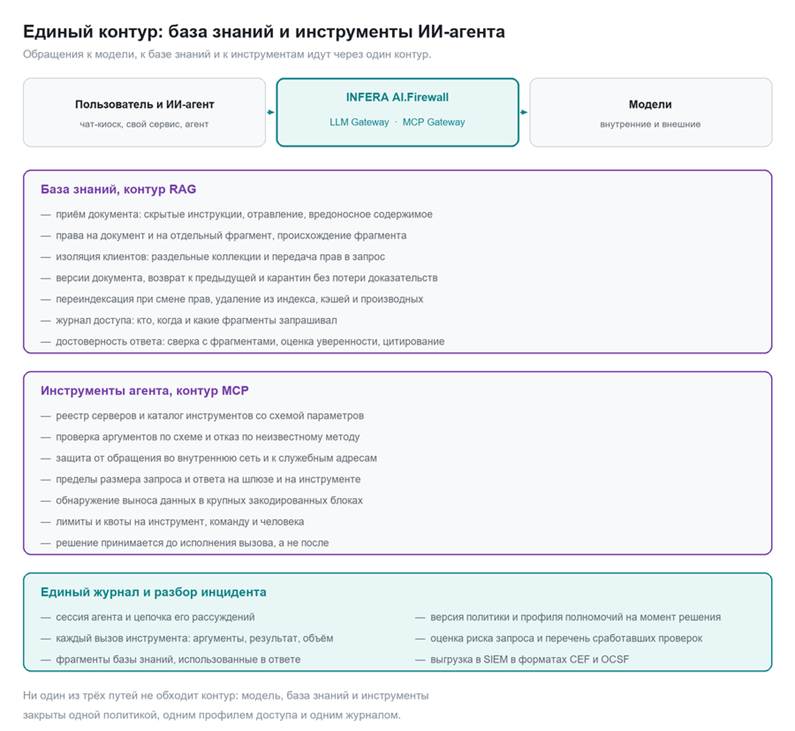
Task: Click the сессия агента list item
Action: 148,617
